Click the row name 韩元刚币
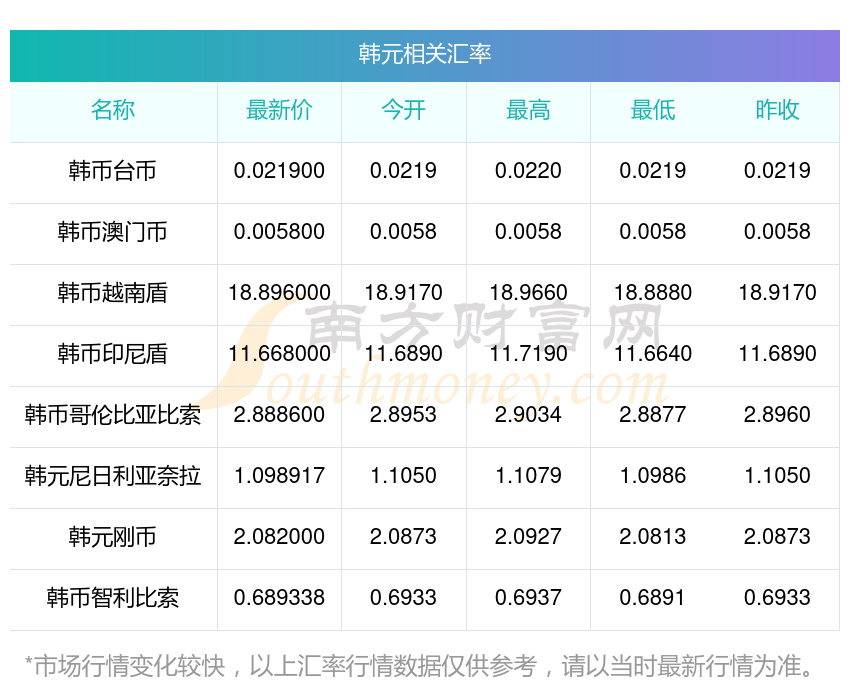Image resolution: width=850 pixels, height=698 pixels. pyautogui.click(x=113, y=537)
